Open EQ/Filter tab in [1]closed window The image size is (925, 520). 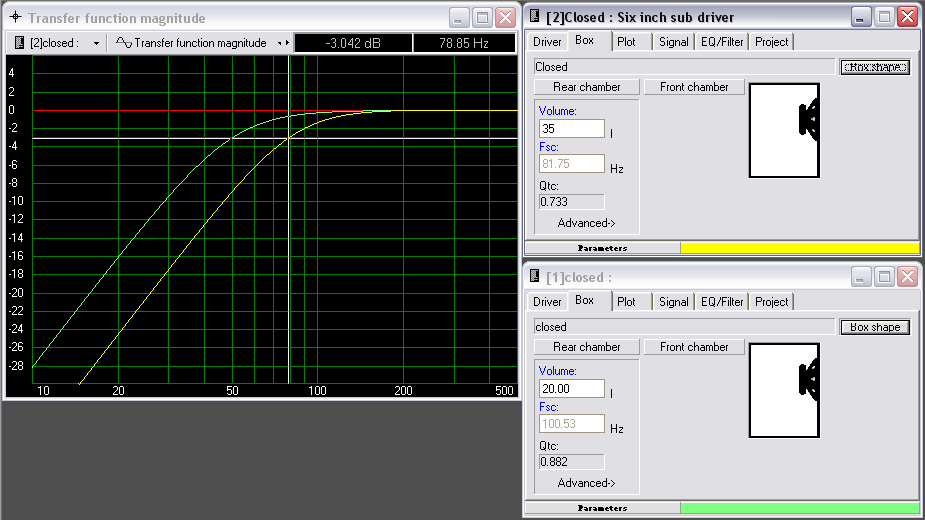coord(722,302)
